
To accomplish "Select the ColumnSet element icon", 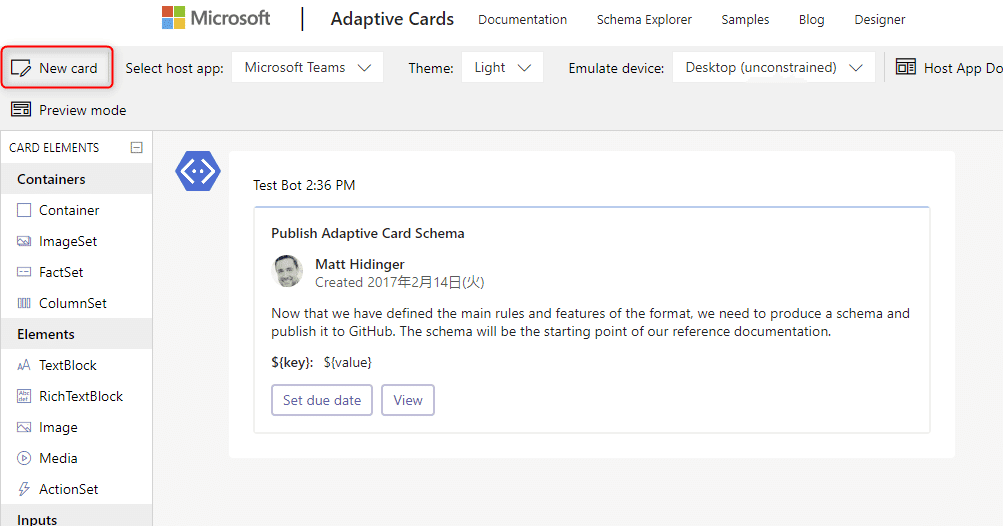I will [24, 303].
